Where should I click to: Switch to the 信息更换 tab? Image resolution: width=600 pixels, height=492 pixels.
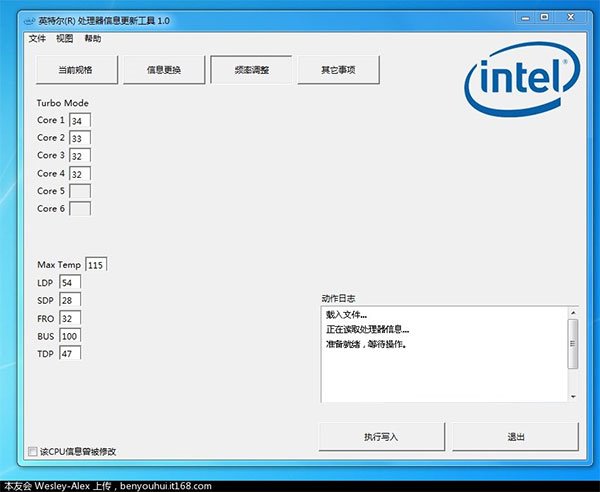click(164, 70)
